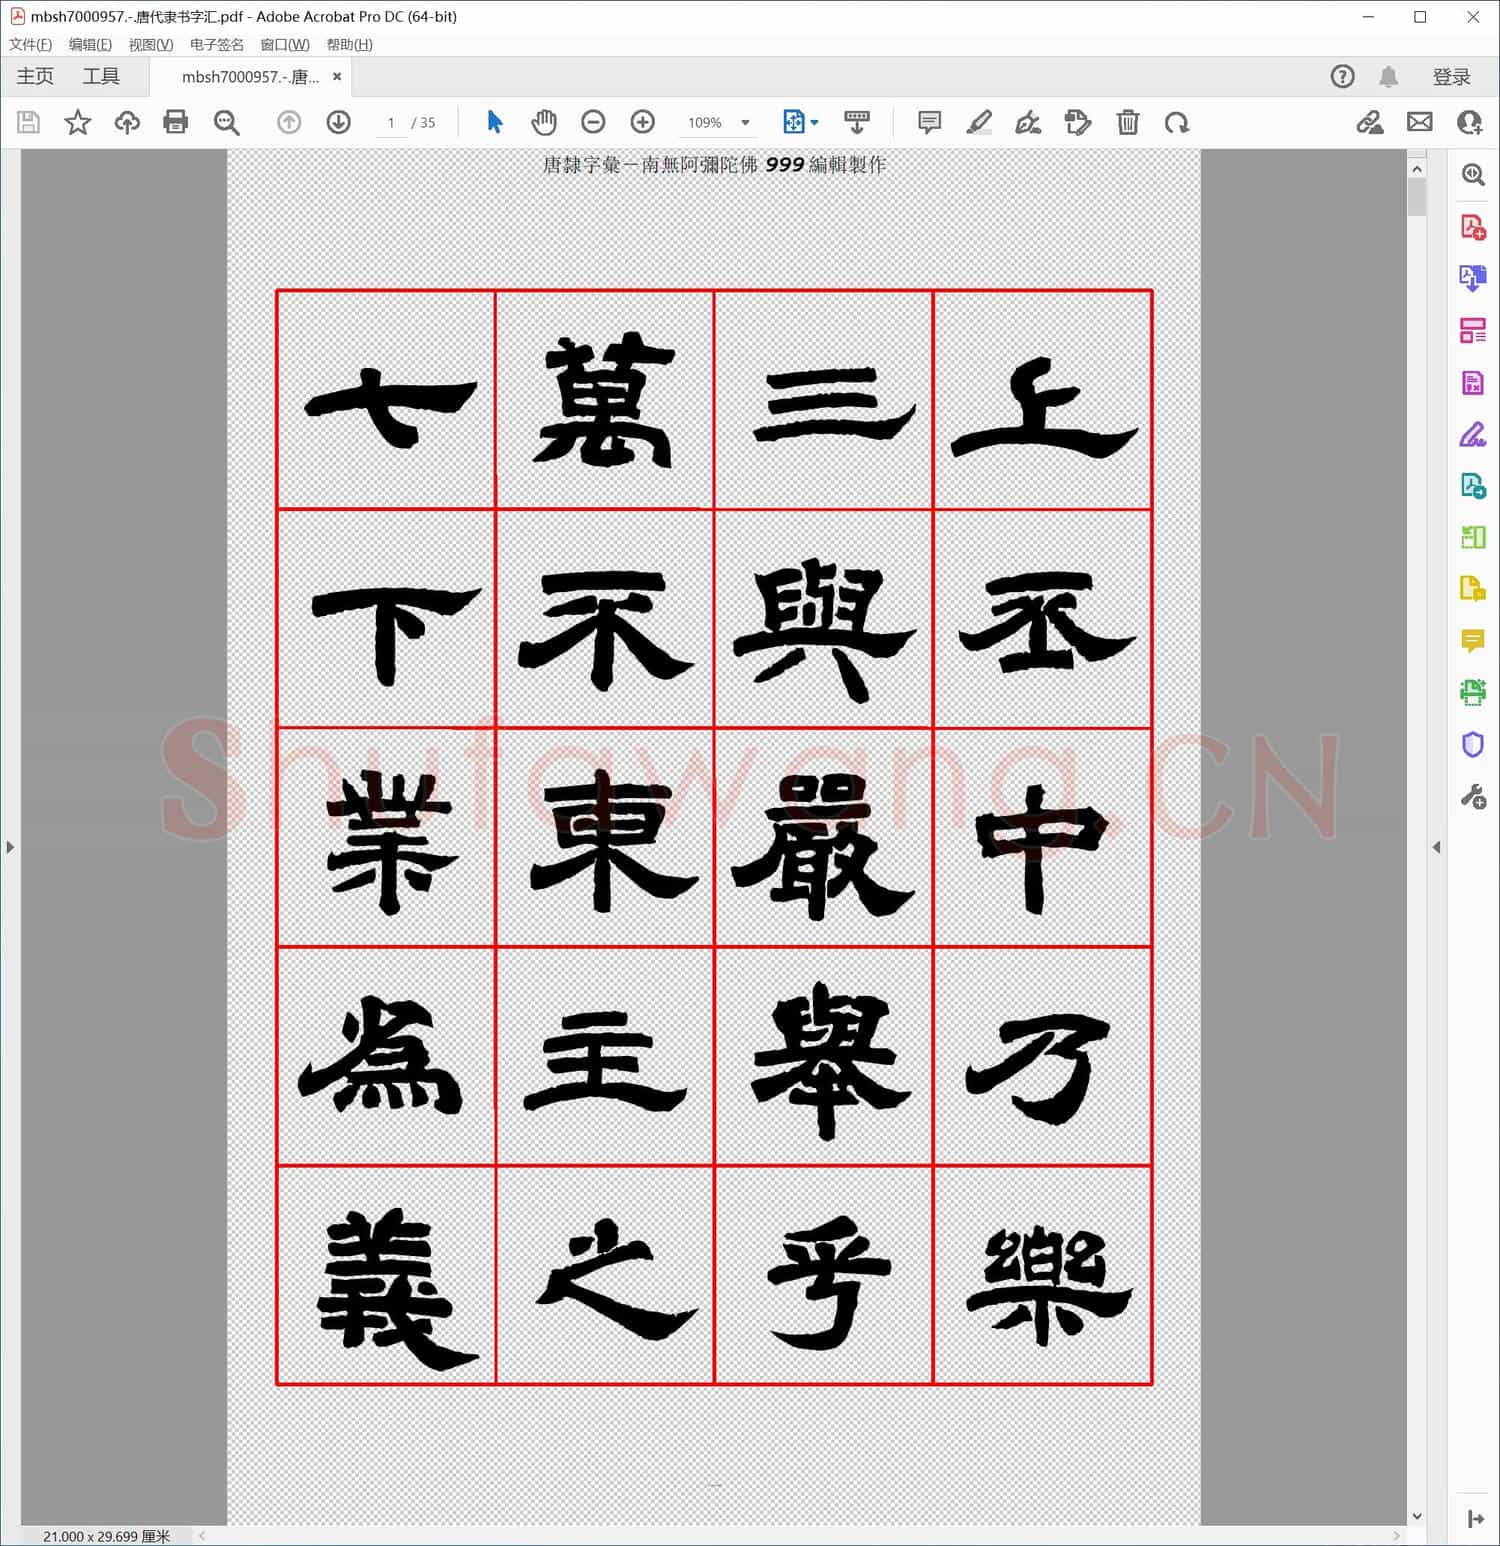Viewport: 1500px width, 1546px height.
Task: Open the email document icon
Action: tap(1420, 122)
